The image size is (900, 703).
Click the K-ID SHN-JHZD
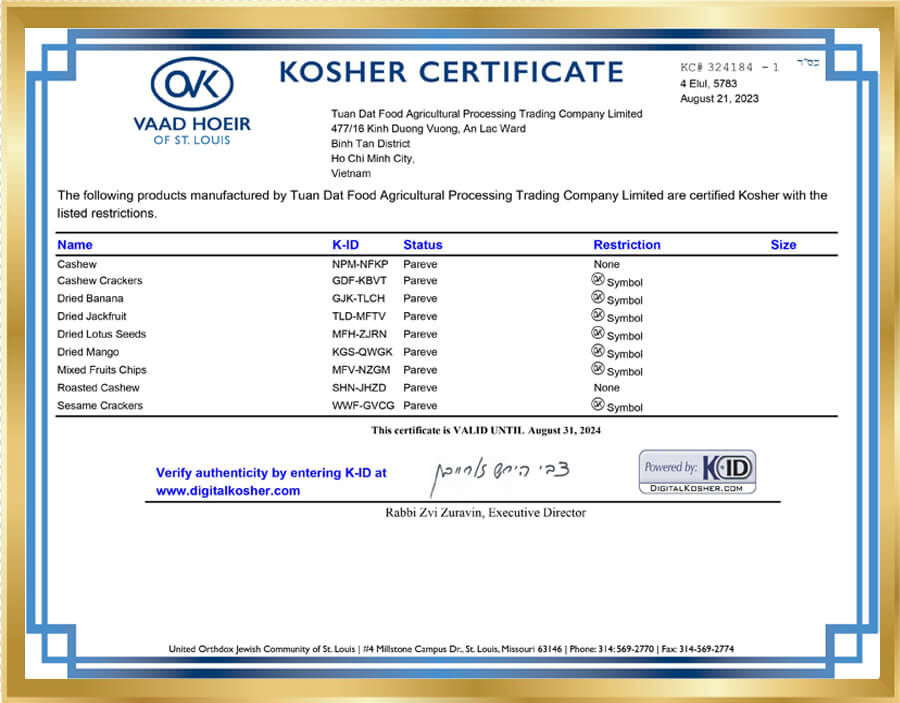[x=359, y=387]
